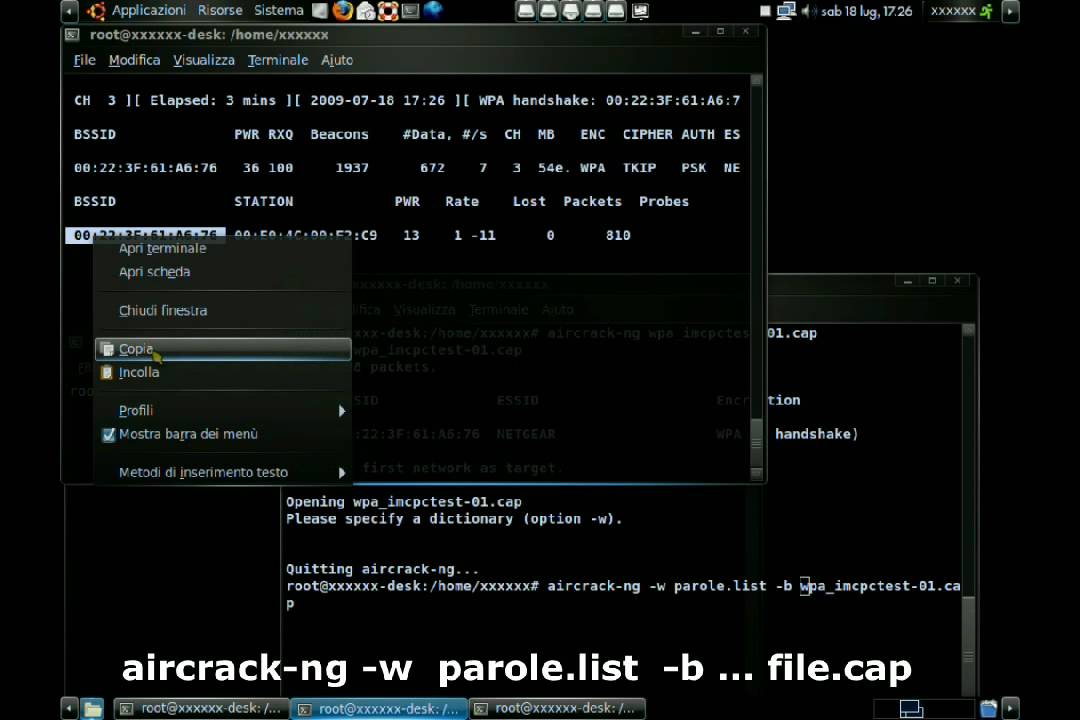Hide the top panel with left arrow
1080x720 pixels.
tap(69, 11)
